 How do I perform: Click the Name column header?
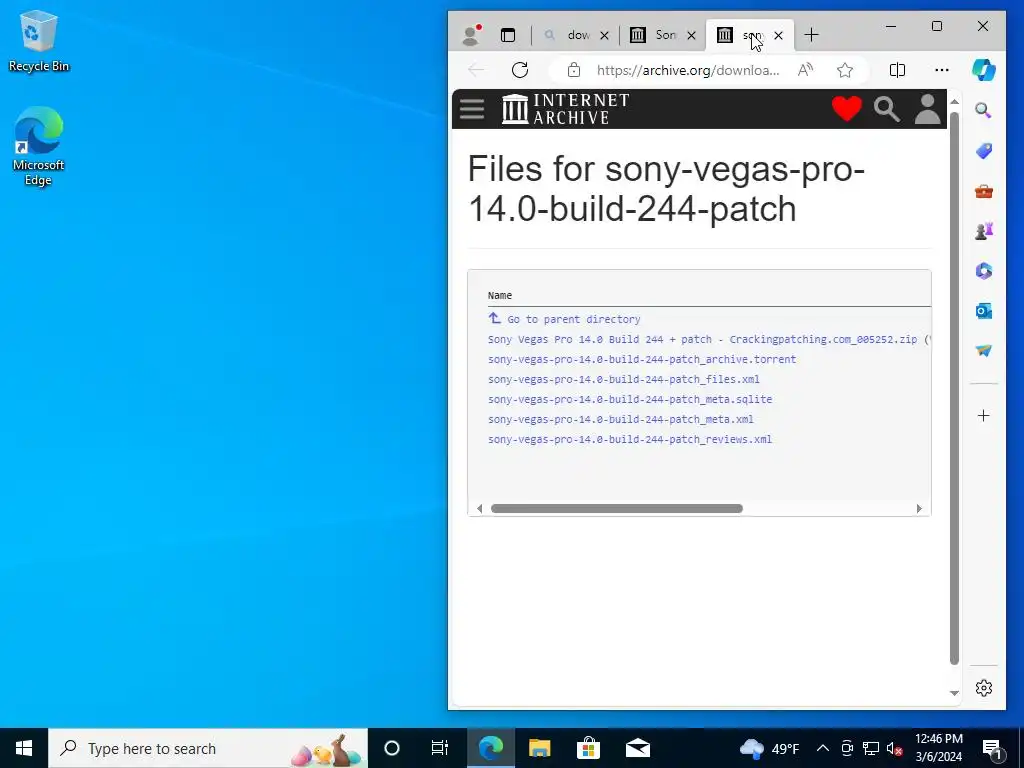[500, 295]
